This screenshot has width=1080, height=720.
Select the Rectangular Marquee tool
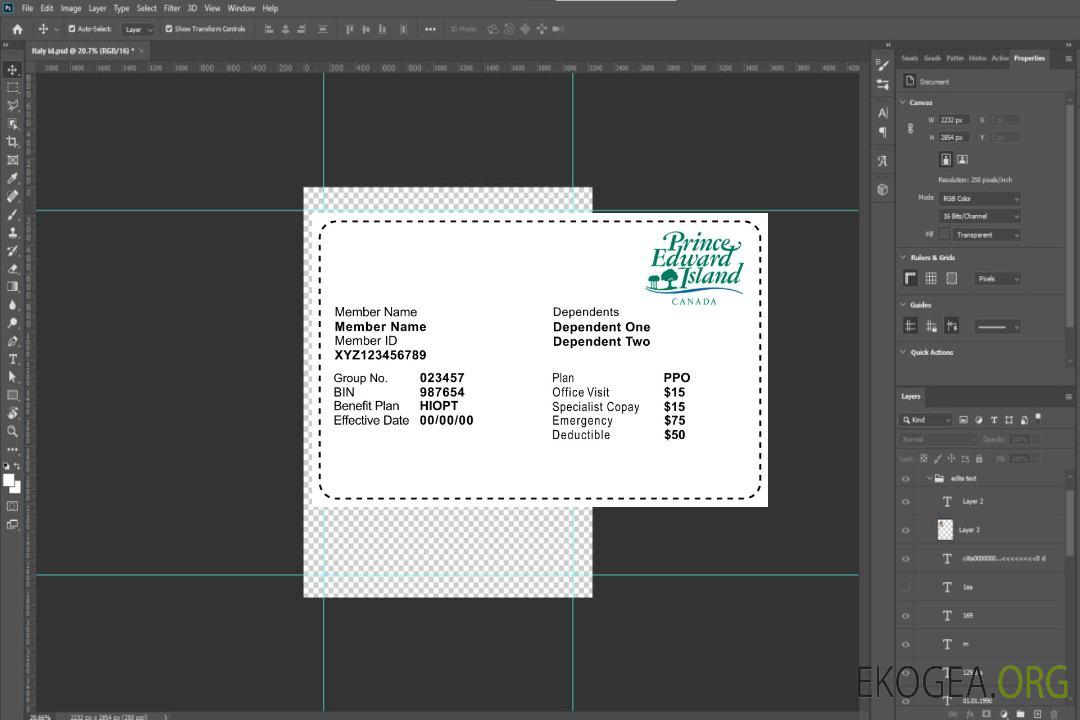click(12, 88)
